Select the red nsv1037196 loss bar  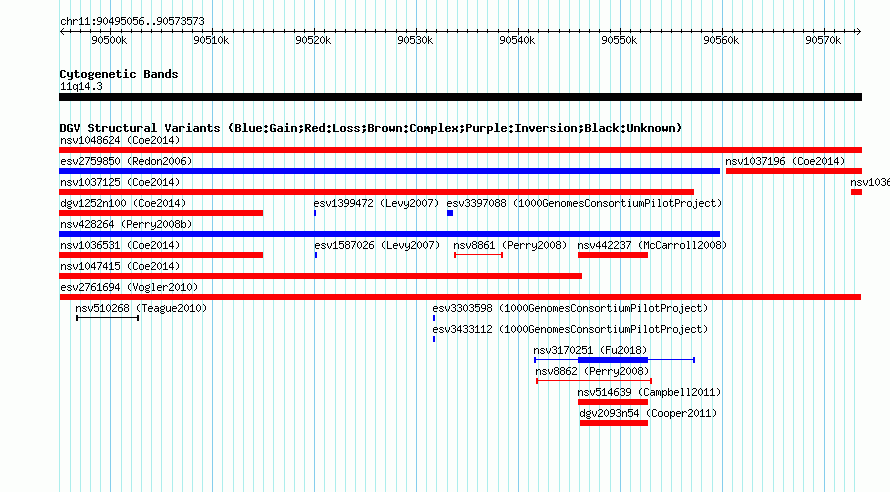[794, 171]
